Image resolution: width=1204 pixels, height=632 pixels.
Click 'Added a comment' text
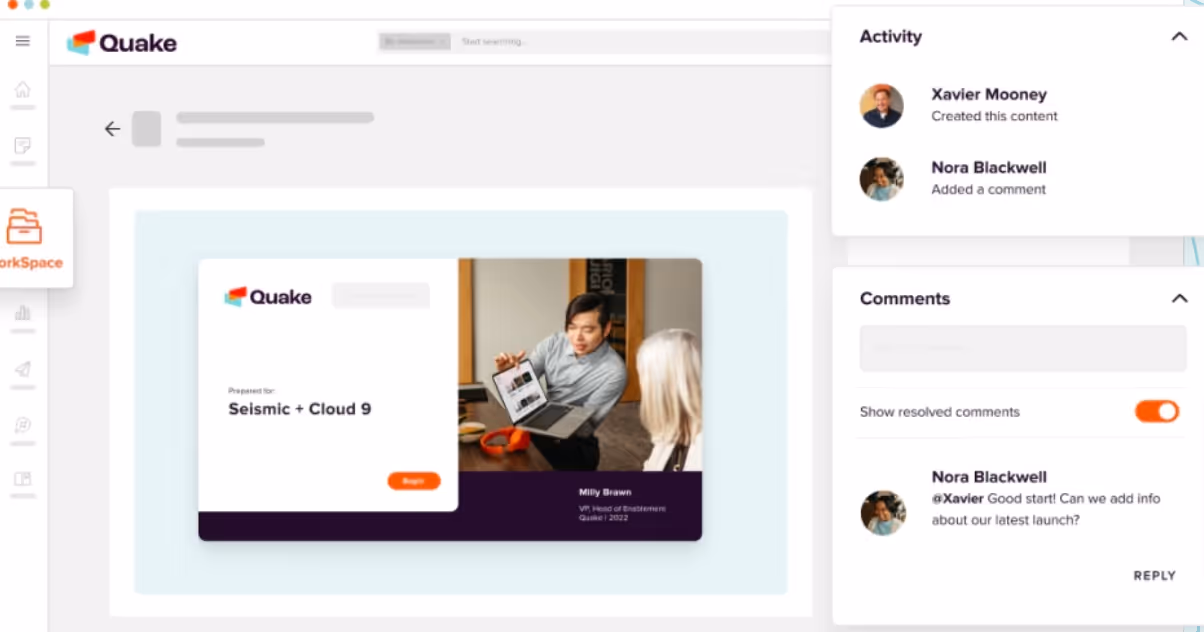[988, 189]
